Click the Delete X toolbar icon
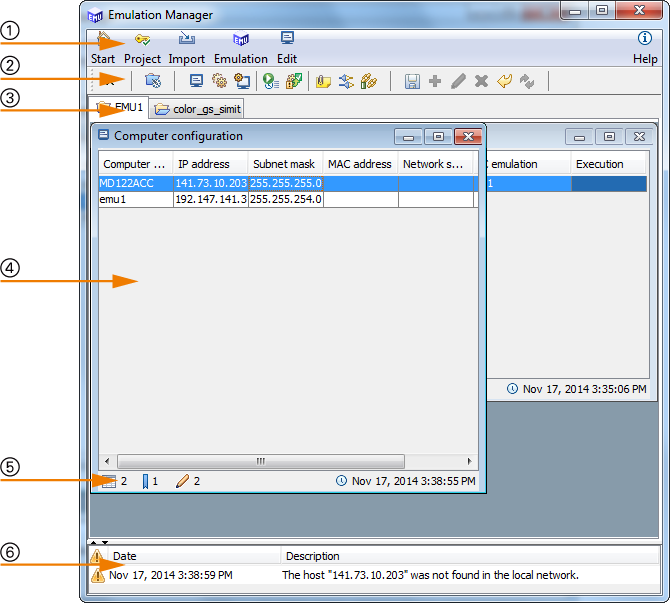670x603 pixels. pos(481,81)
